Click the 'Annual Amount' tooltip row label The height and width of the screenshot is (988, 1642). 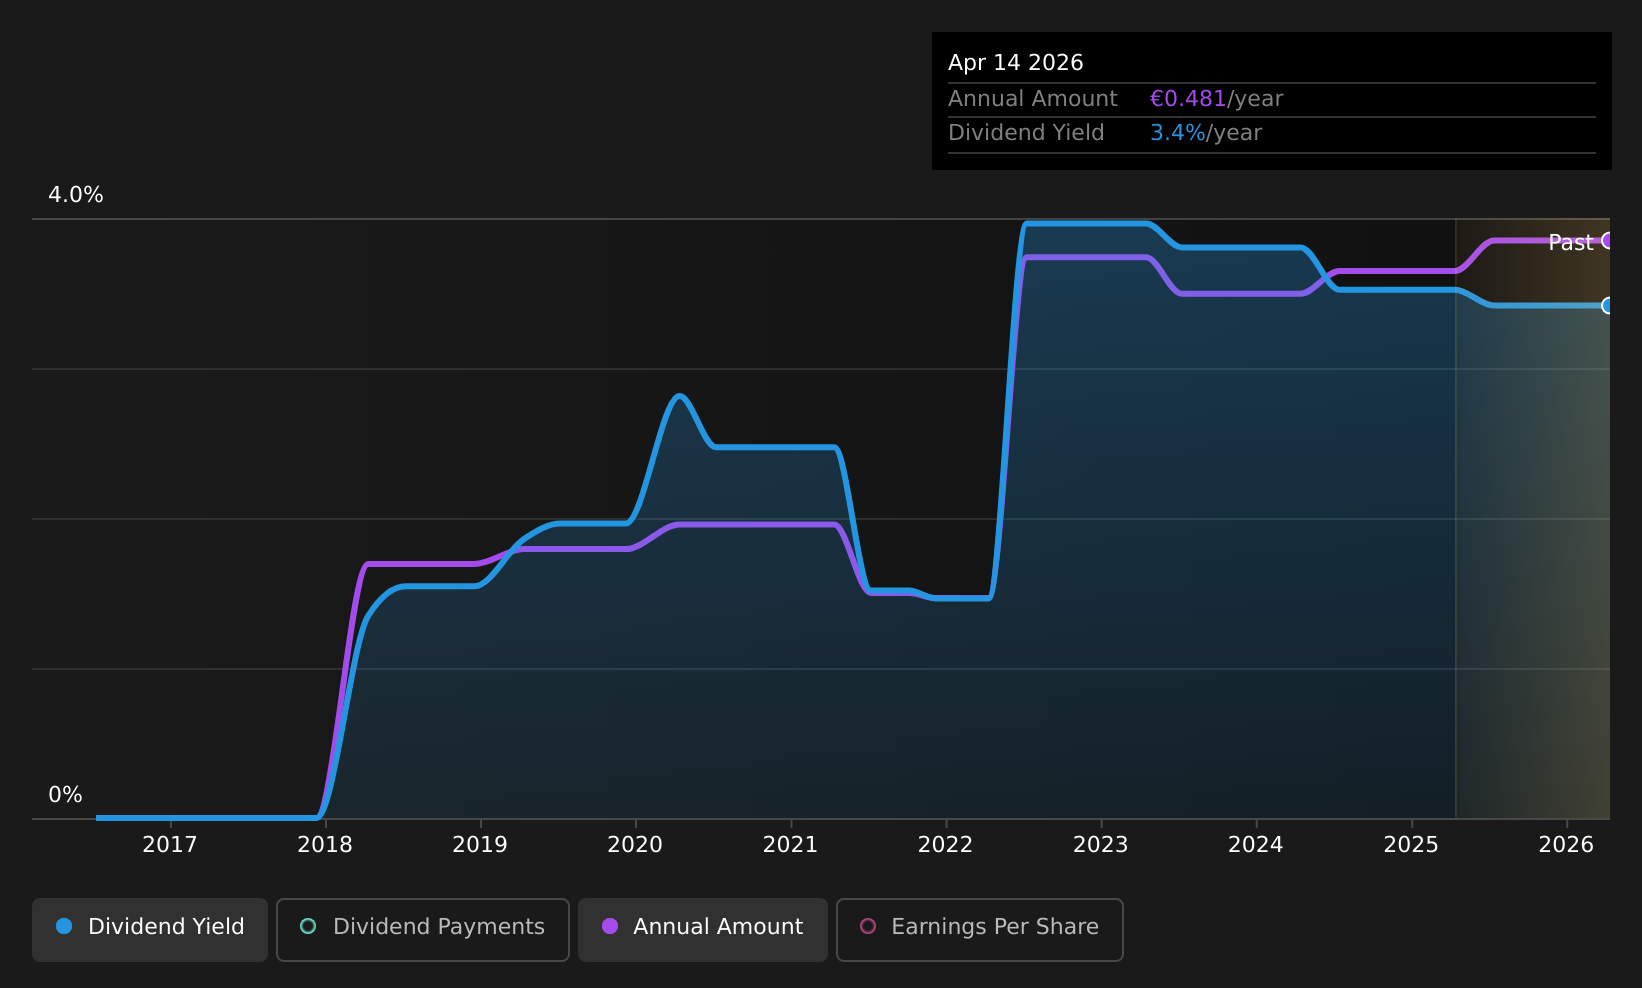point(1033,99)
